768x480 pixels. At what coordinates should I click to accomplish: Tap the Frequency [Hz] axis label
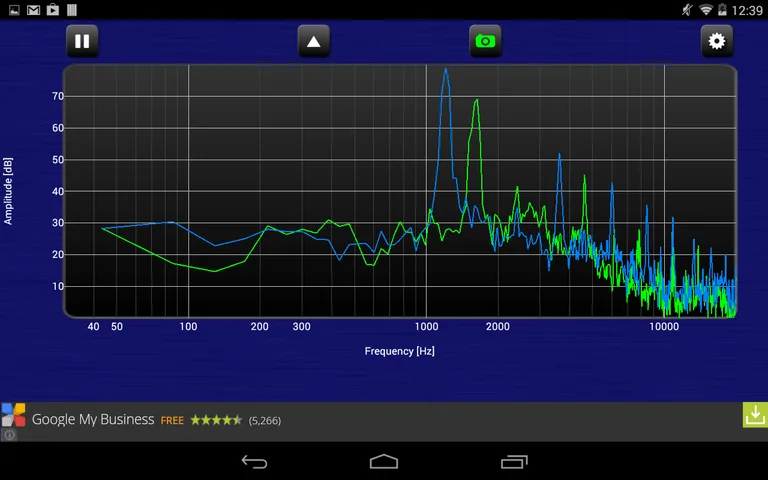pos(400,351)
